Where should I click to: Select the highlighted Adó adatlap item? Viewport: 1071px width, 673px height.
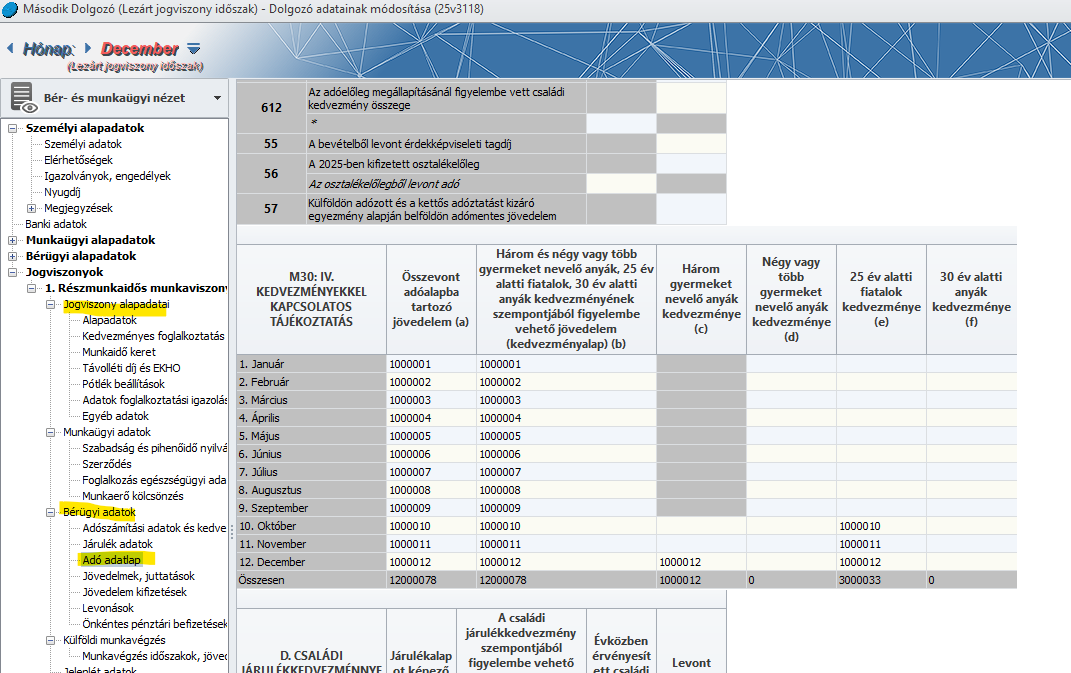pos(111,560)
